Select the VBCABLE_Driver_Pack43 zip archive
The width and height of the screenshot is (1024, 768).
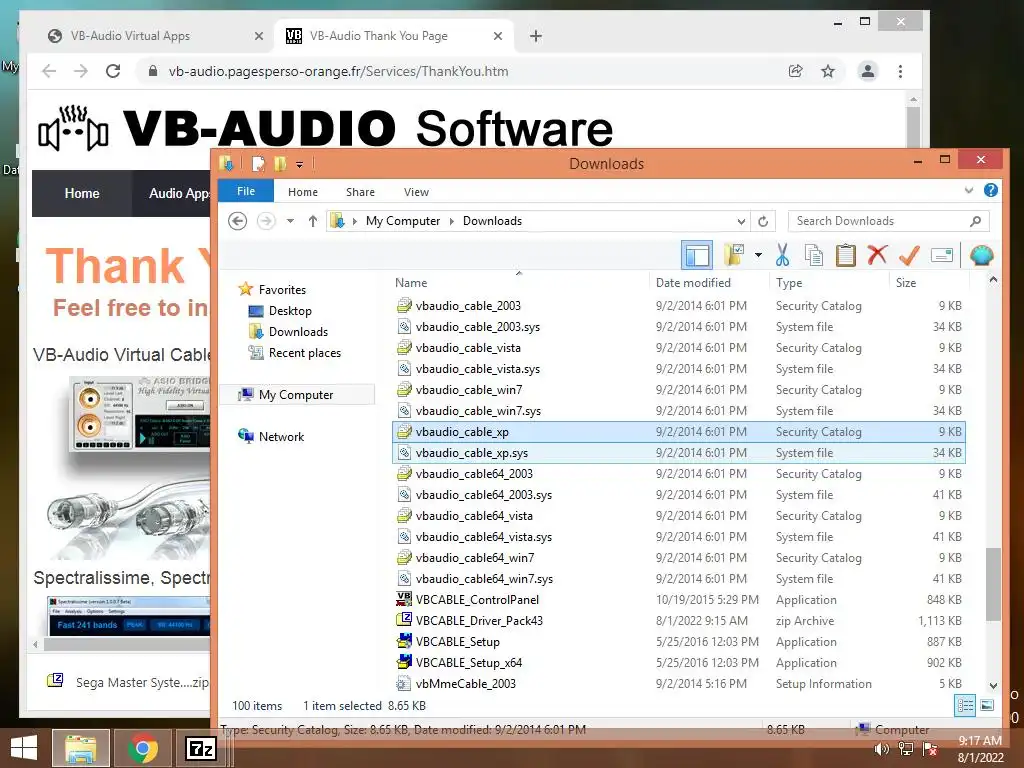679,620
